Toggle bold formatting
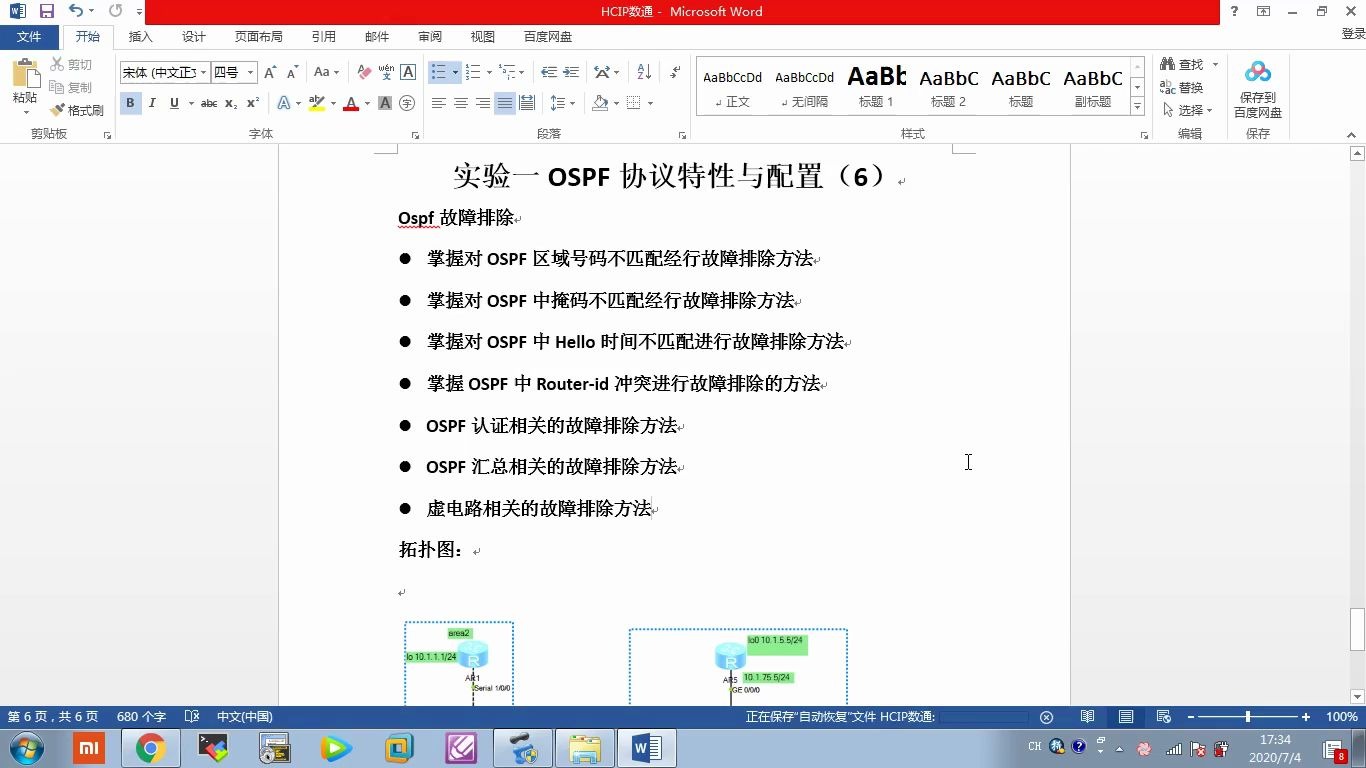Viewport: 1366px width, 768px height. (x=129, y=103)
